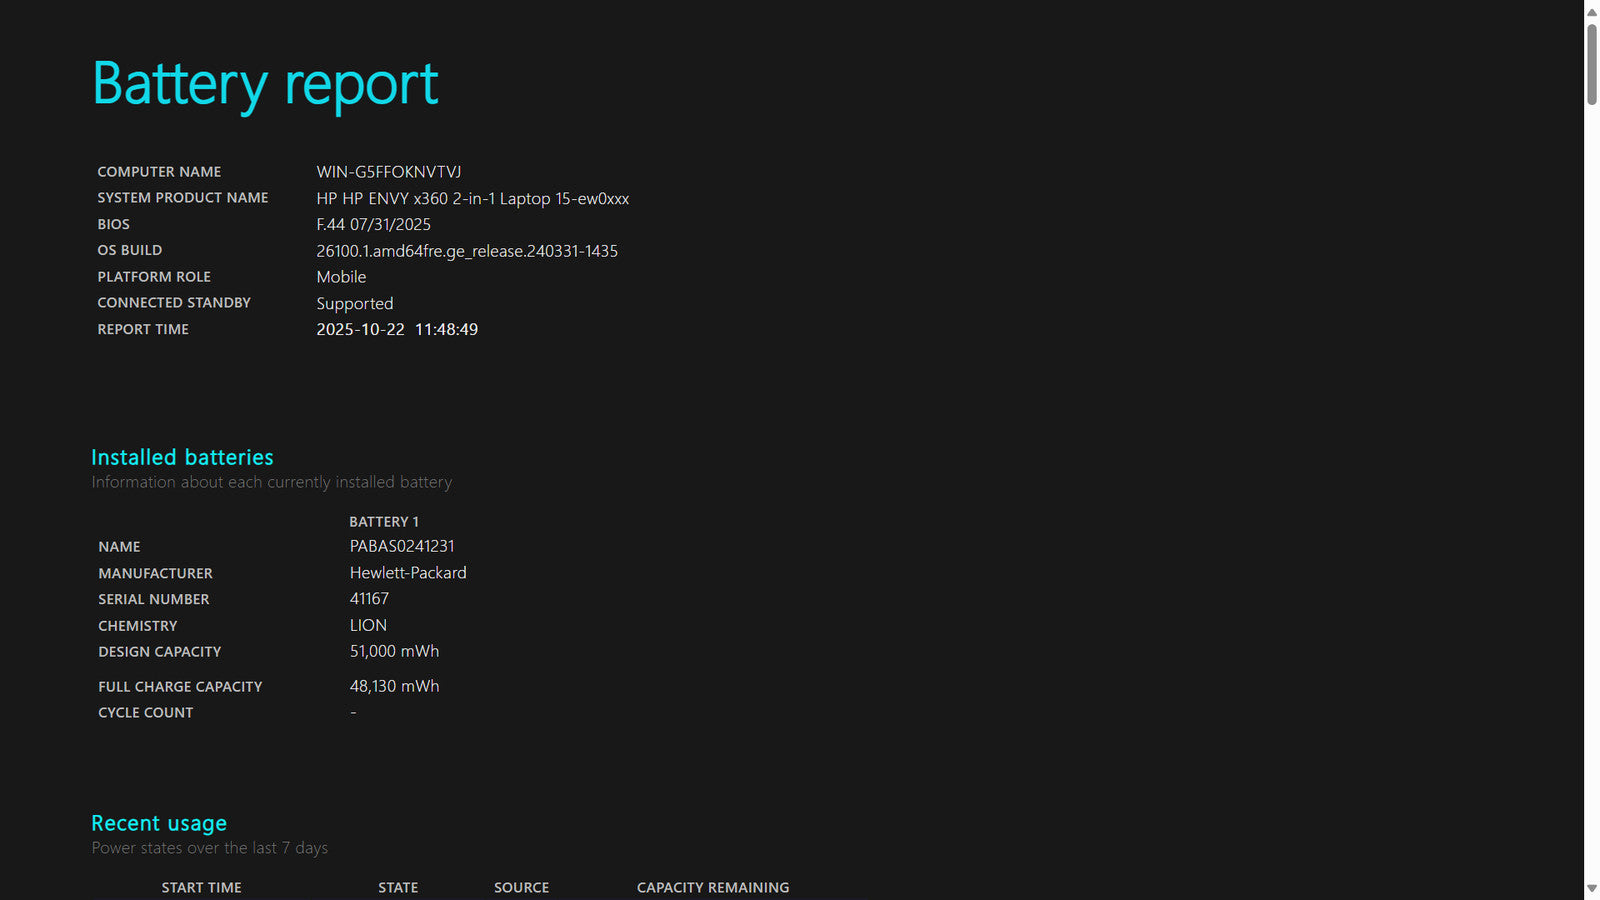Click the COMPUTER NAME label
The height and width of the screenshot is (900, 1600).
coord(159,172)
